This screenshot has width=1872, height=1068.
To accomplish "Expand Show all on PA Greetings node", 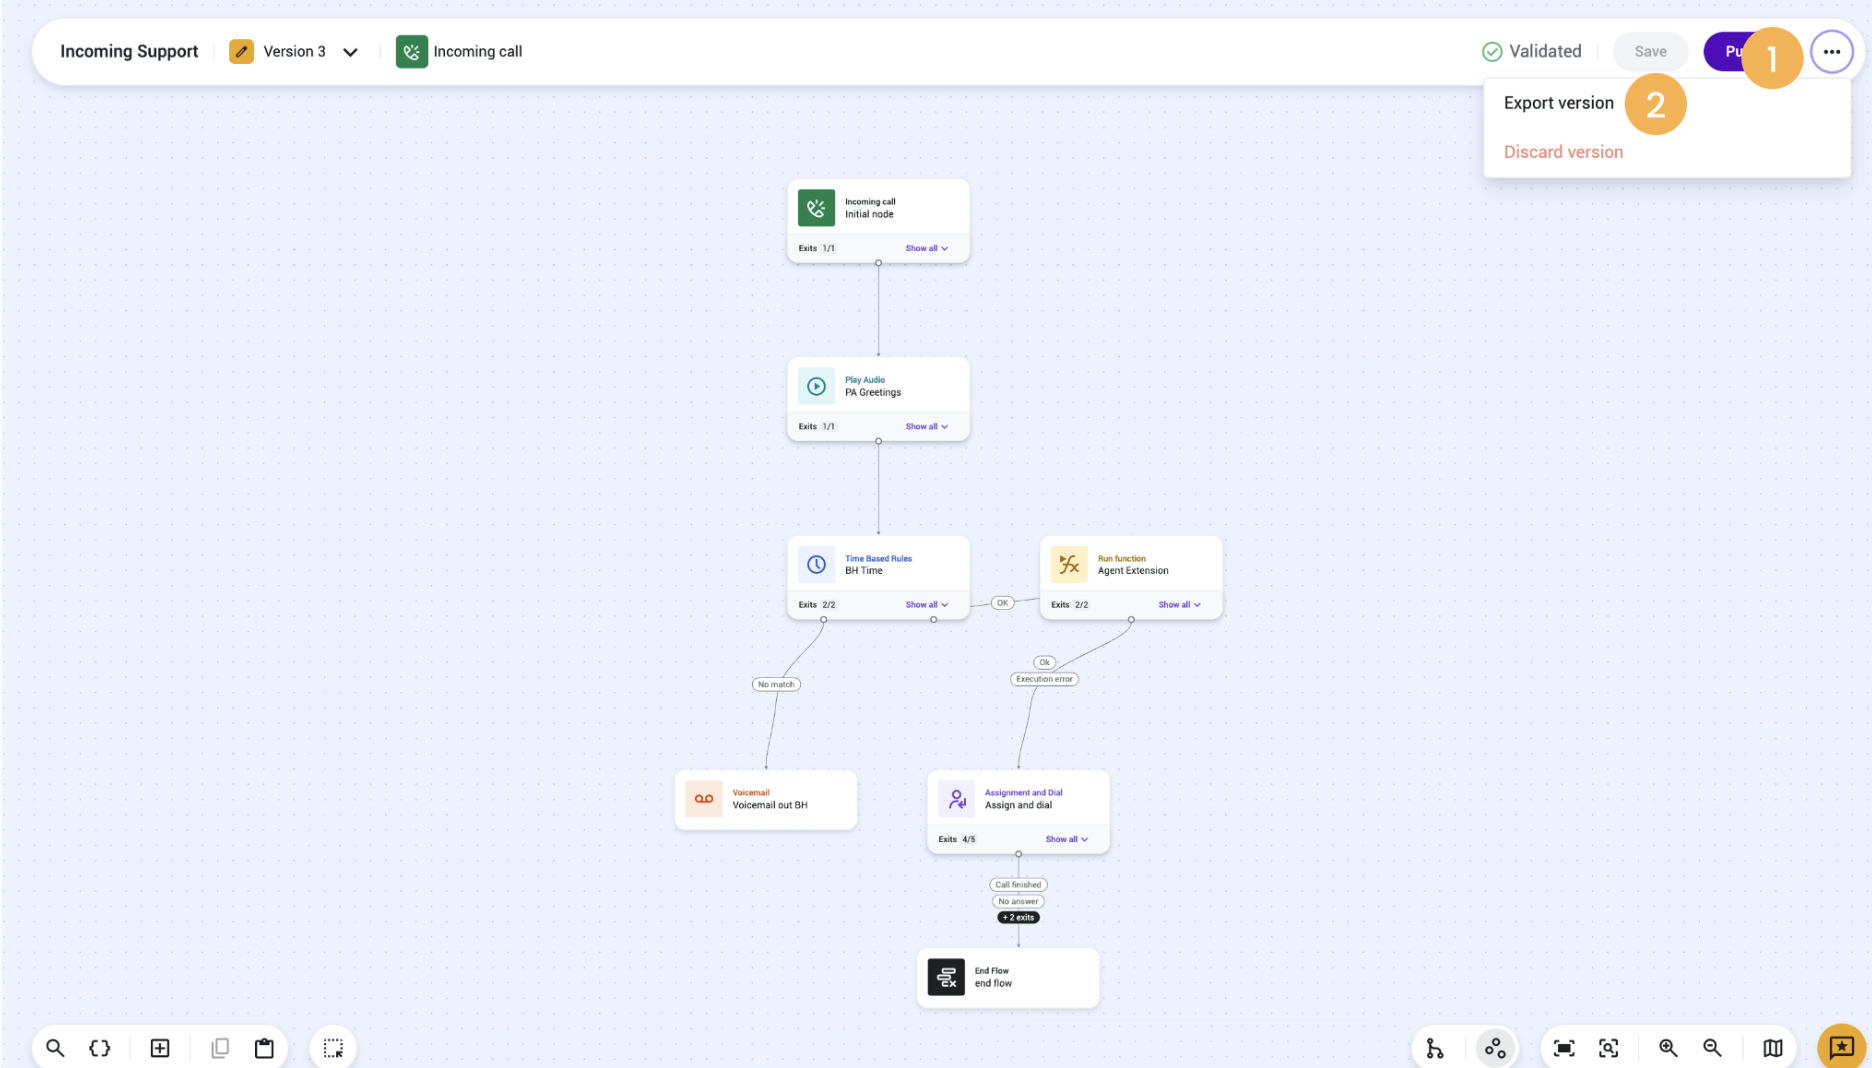I will click(x=927, y=426).
